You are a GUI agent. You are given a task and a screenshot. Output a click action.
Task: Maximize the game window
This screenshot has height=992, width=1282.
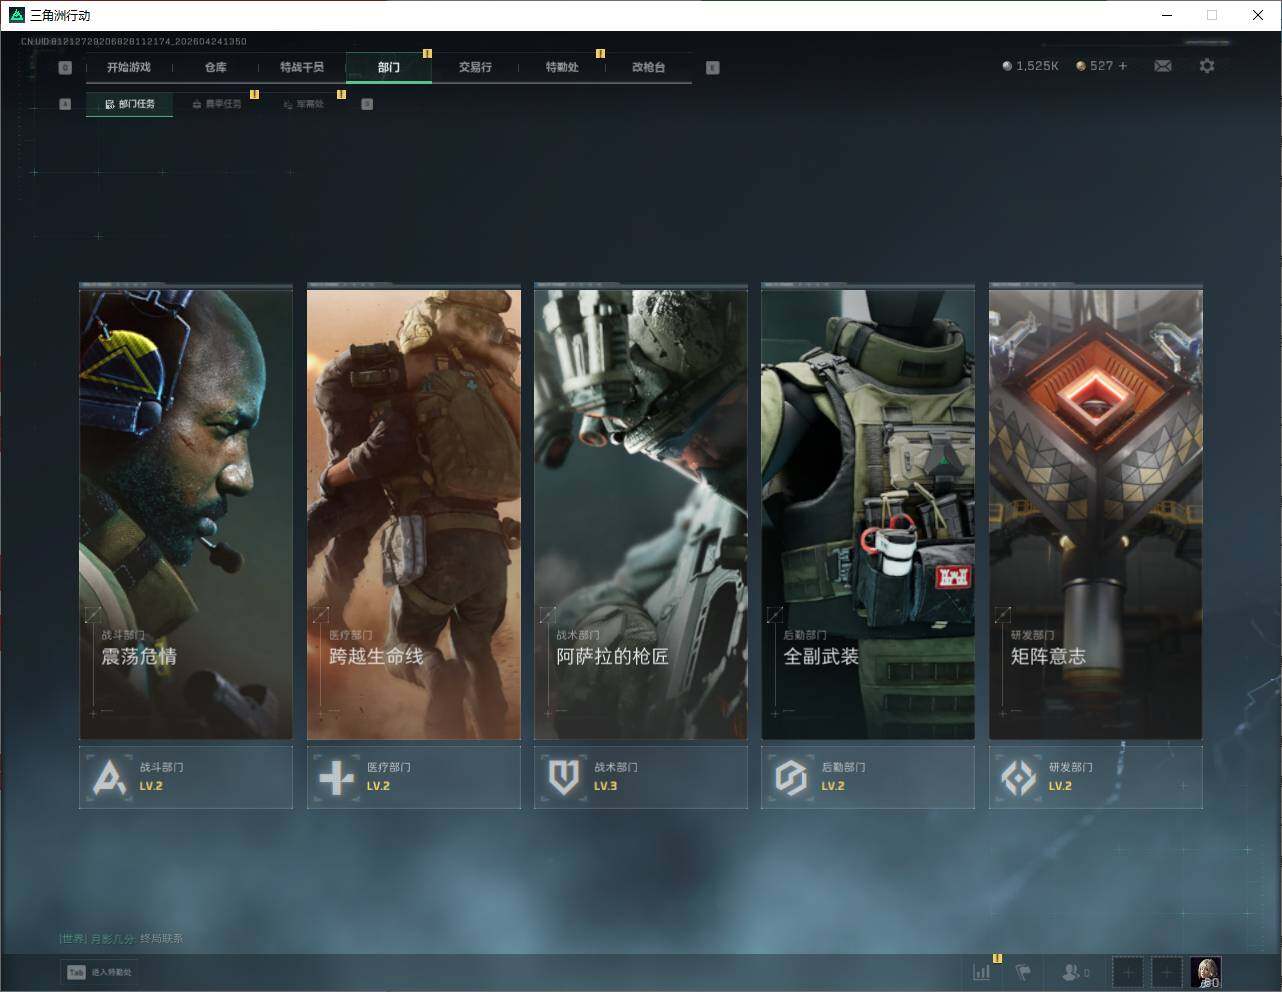pos(1212,15)
